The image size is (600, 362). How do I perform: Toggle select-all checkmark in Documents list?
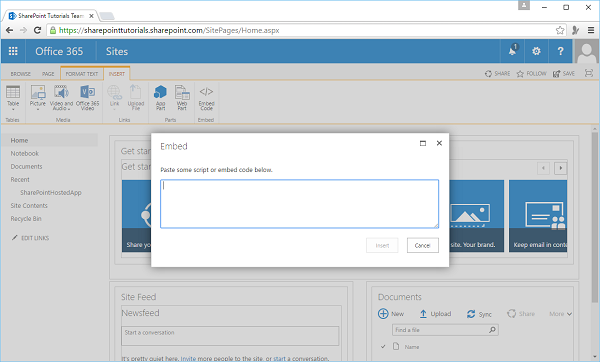tap(383, 347)
